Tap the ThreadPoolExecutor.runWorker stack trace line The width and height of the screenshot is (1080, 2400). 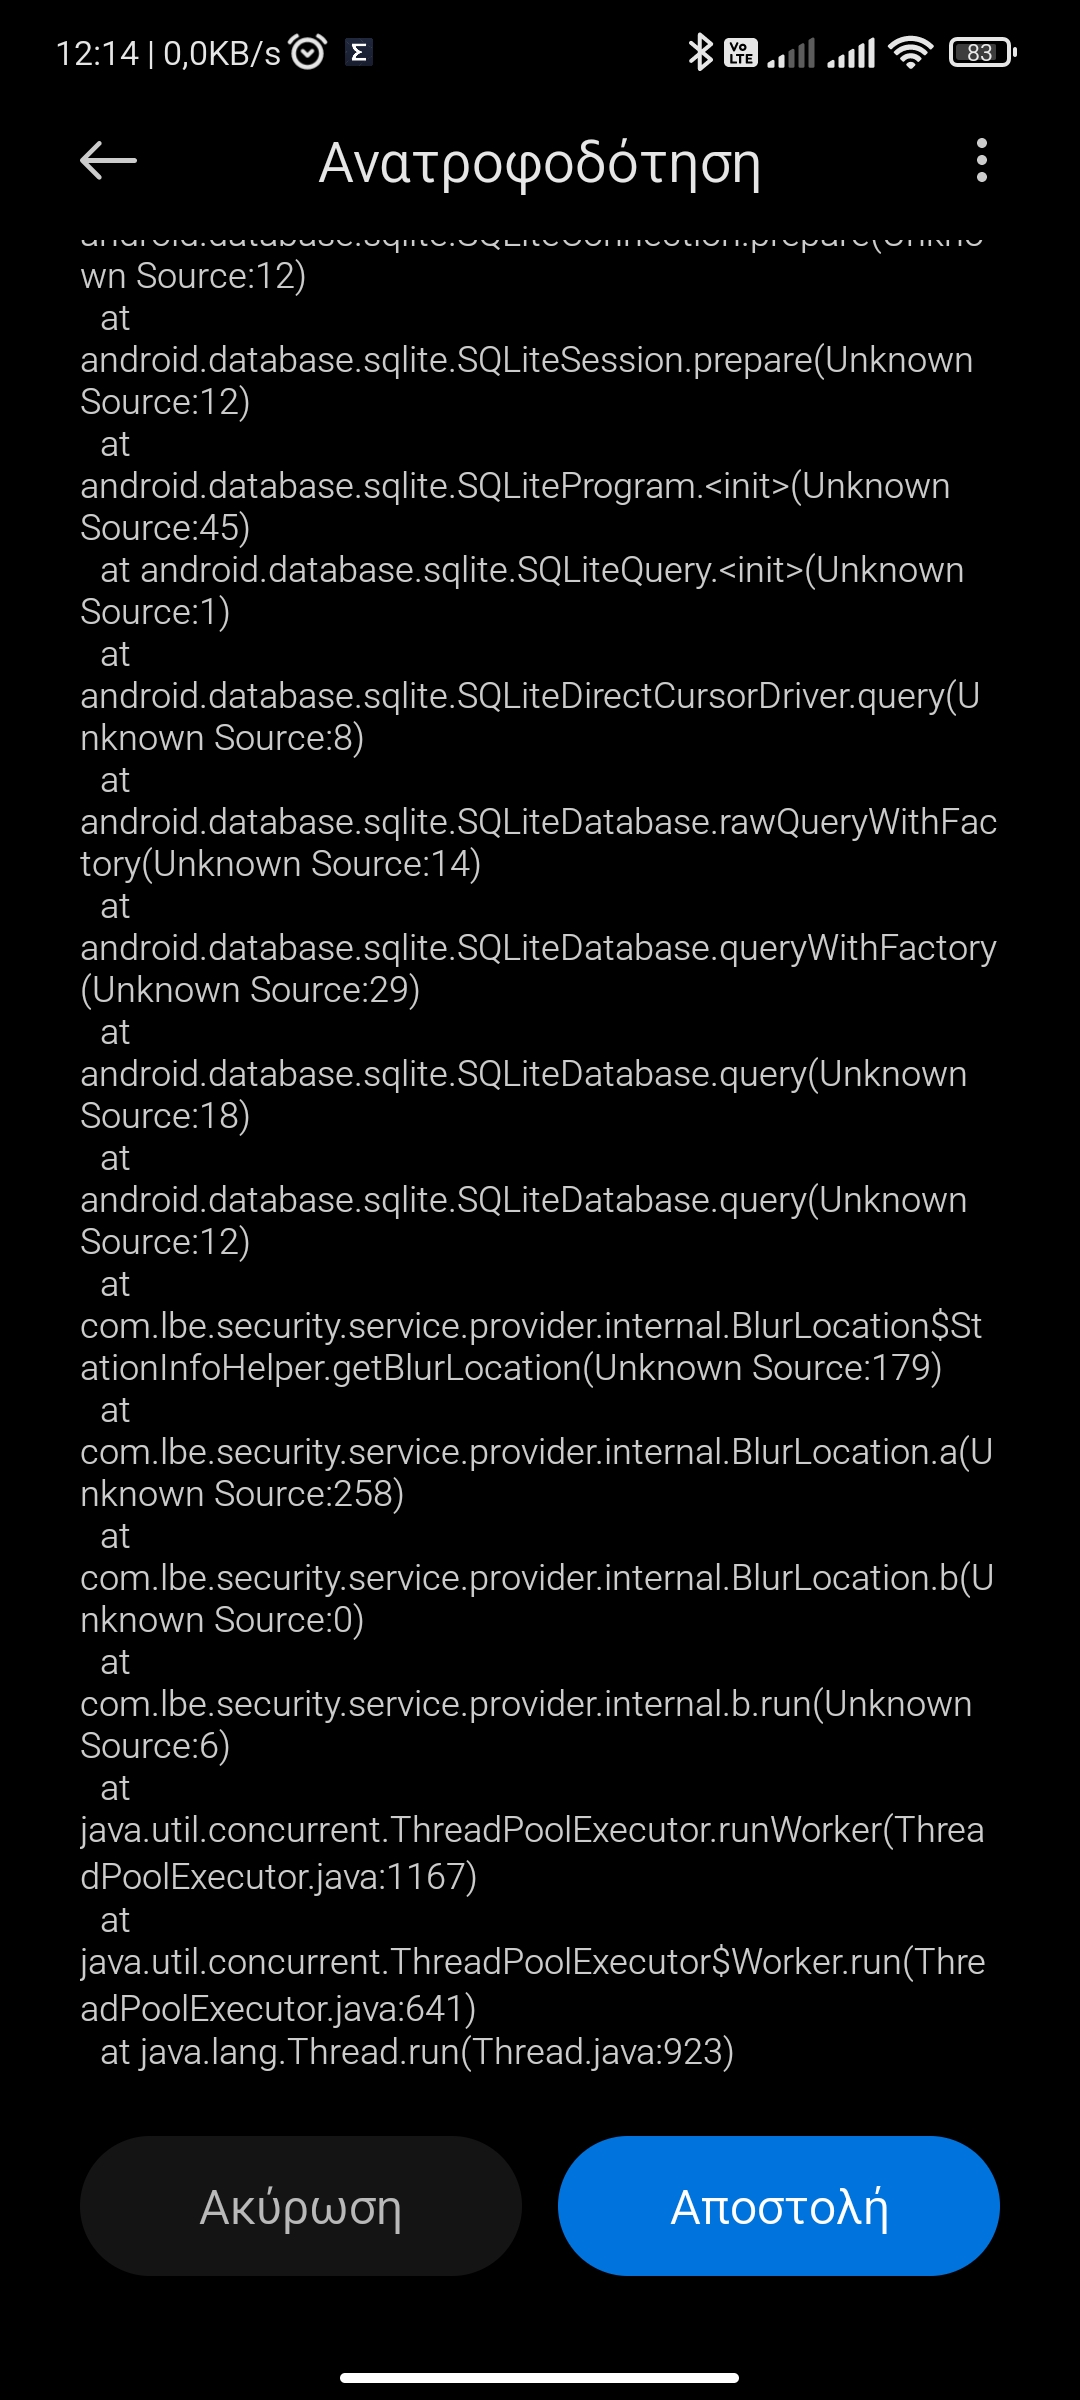click(530, 1852)
